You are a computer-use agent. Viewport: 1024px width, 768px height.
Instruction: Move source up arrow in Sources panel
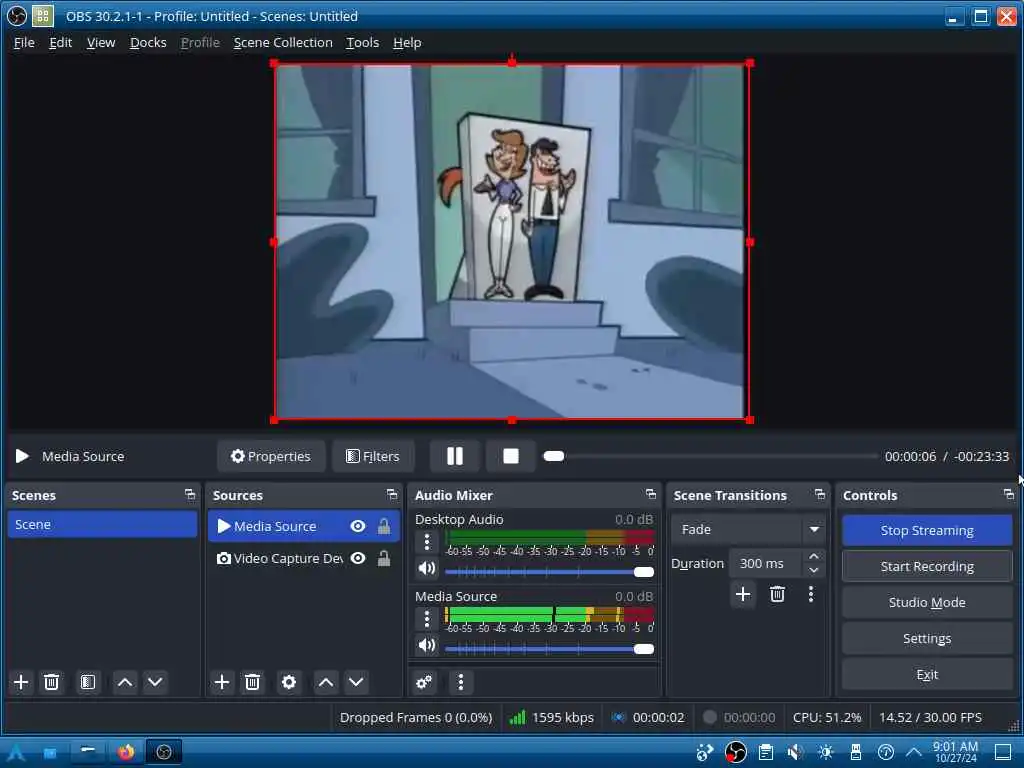pos(326,682)
